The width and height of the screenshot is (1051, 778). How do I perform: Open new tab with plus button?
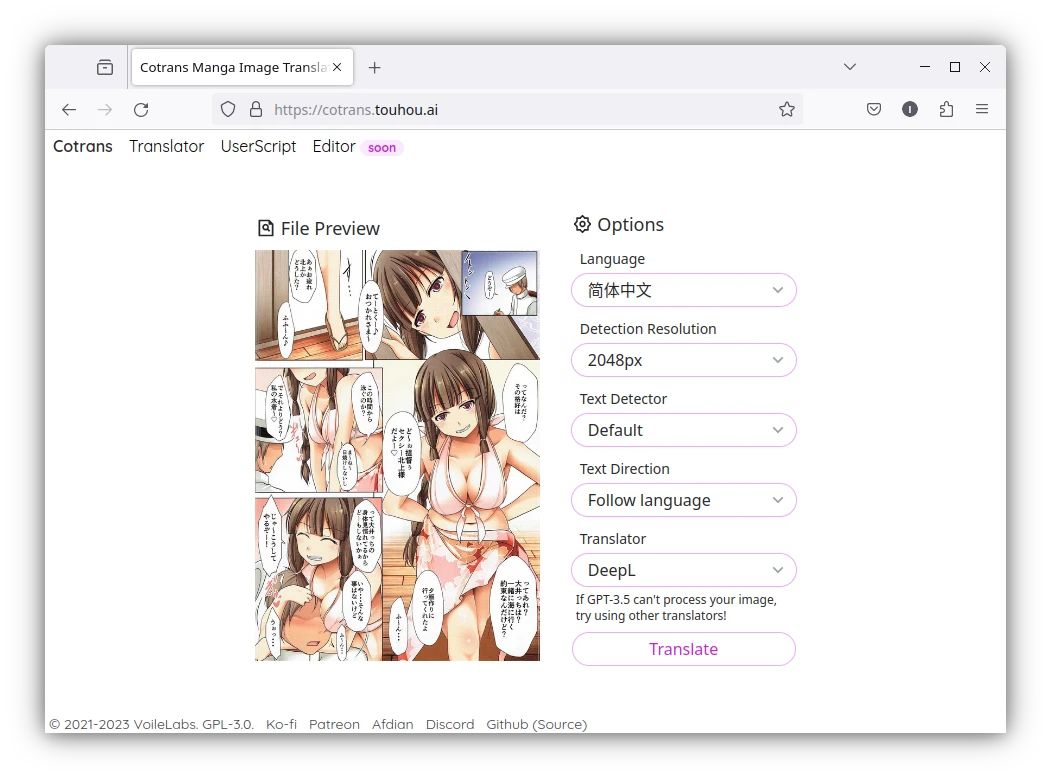[374, 68]
